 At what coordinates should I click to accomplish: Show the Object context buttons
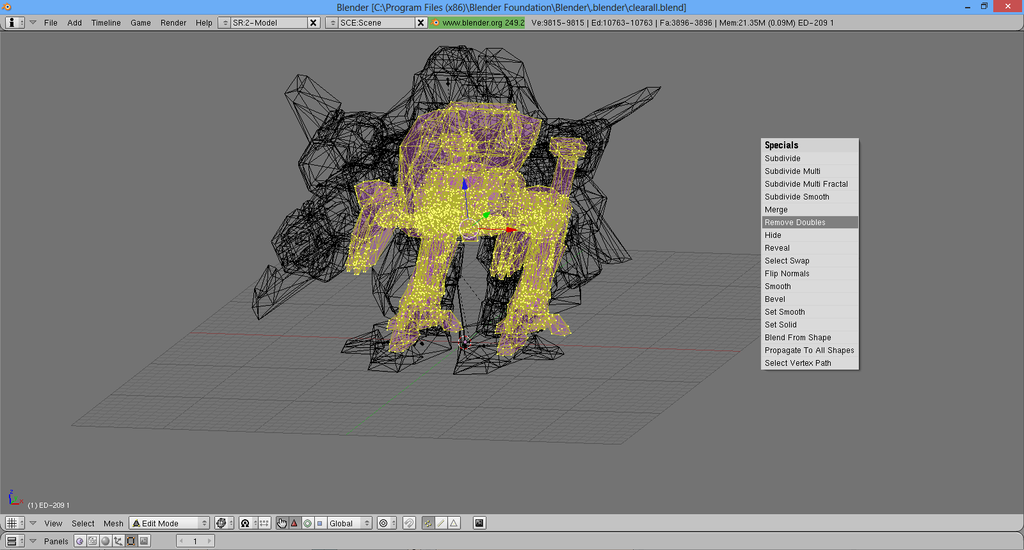tap(118, 541)
